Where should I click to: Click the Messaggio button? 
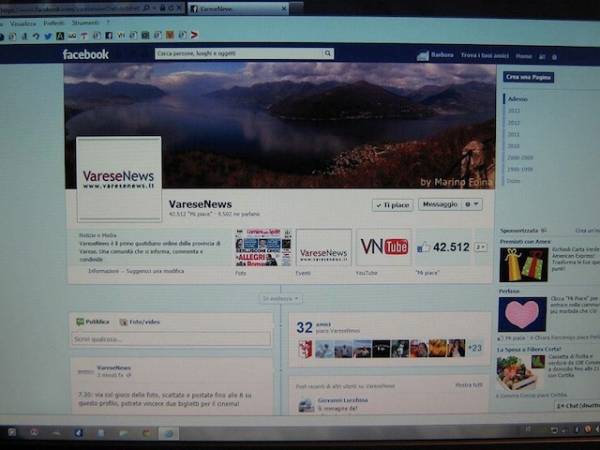(440, 204)
